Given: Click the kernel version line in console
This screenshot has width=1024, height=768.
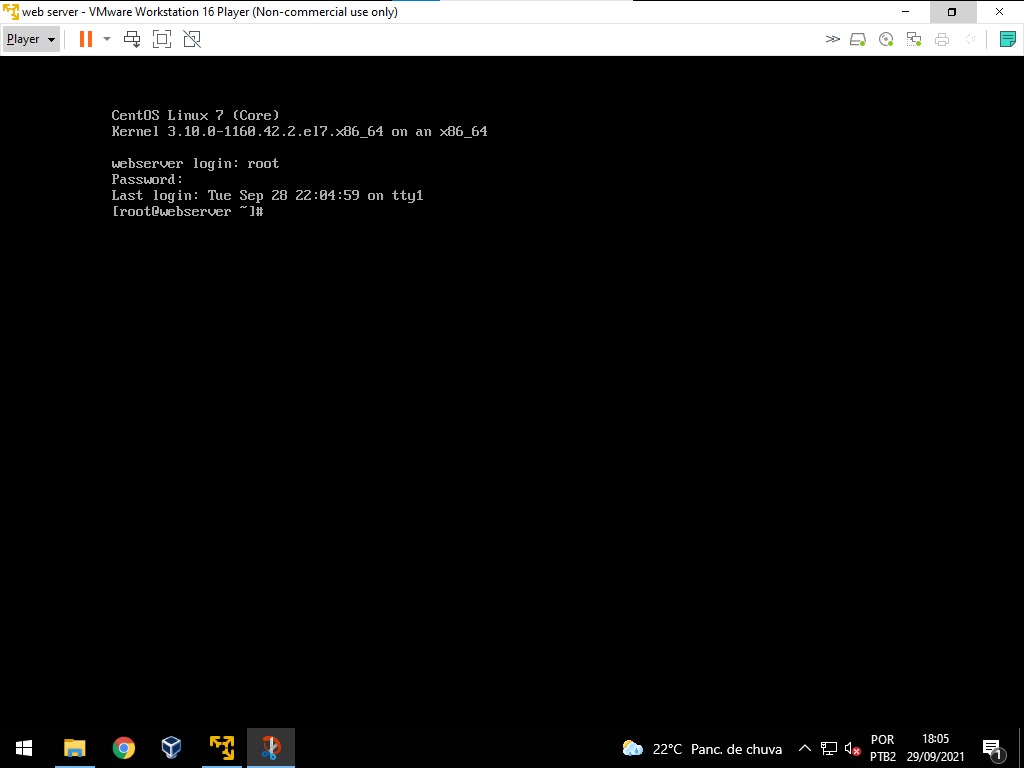Looking at the screenshot, I should 299,131.
